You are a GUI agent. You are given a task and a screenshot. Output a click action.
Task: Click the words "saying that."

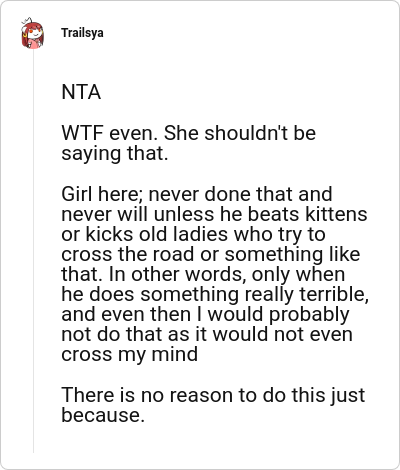click(115, 154)
